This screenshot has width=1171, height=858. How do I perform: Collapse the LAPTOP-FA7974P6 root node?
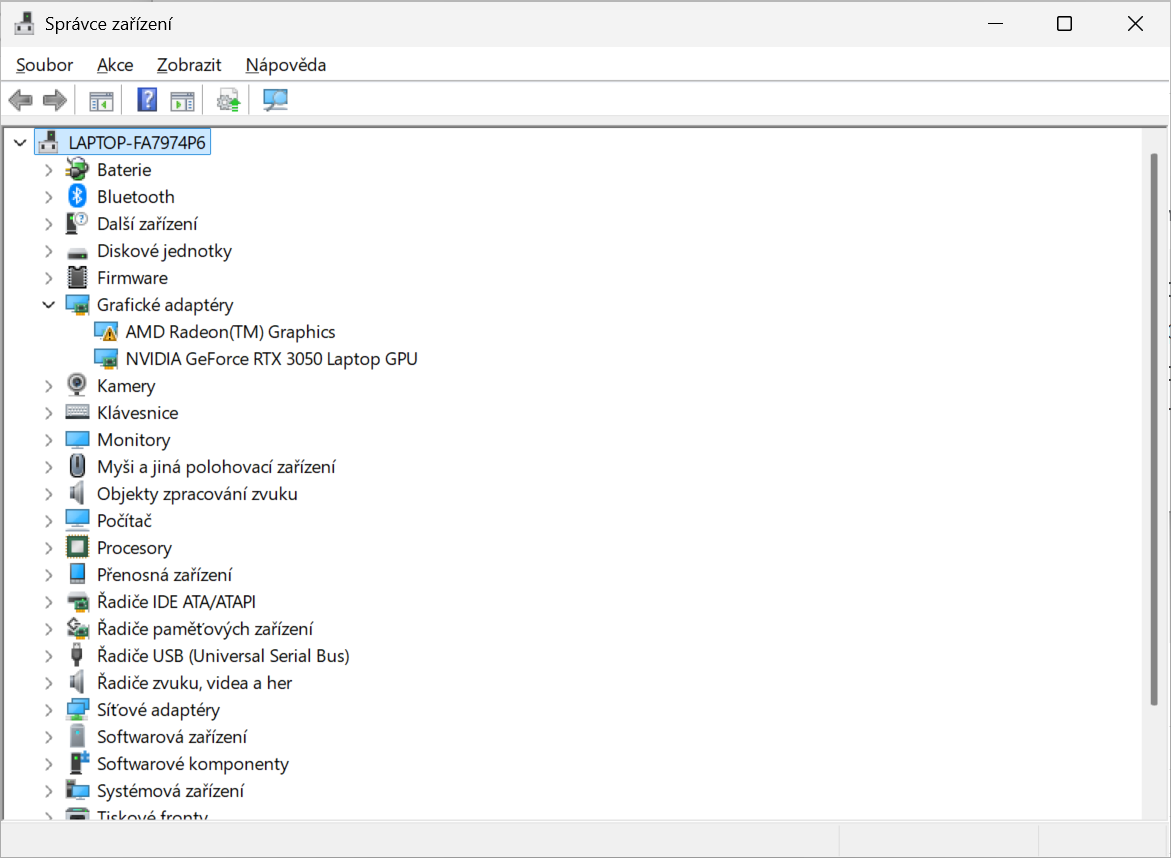coord(20,142)
